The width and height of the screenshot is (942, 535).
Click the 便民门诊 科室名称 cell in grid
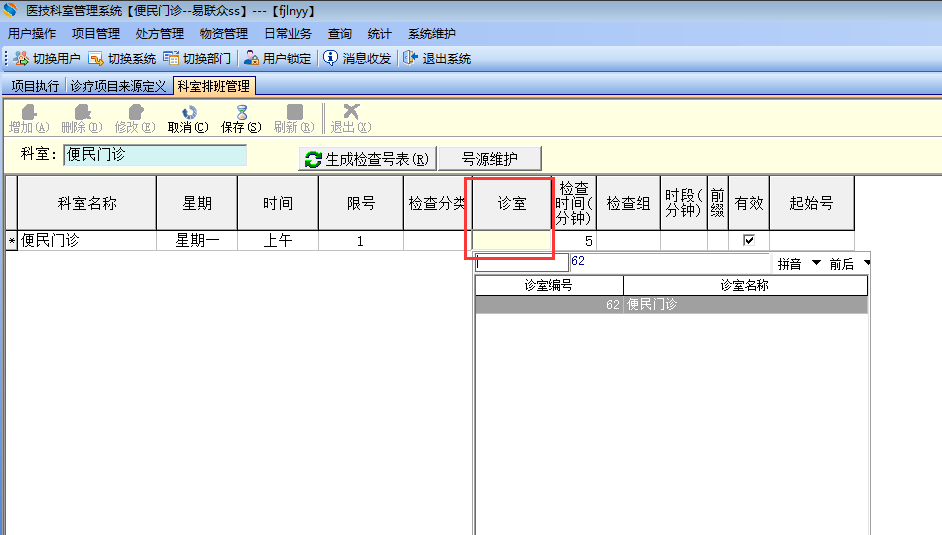pyautogui.click(x=87, y=241)
